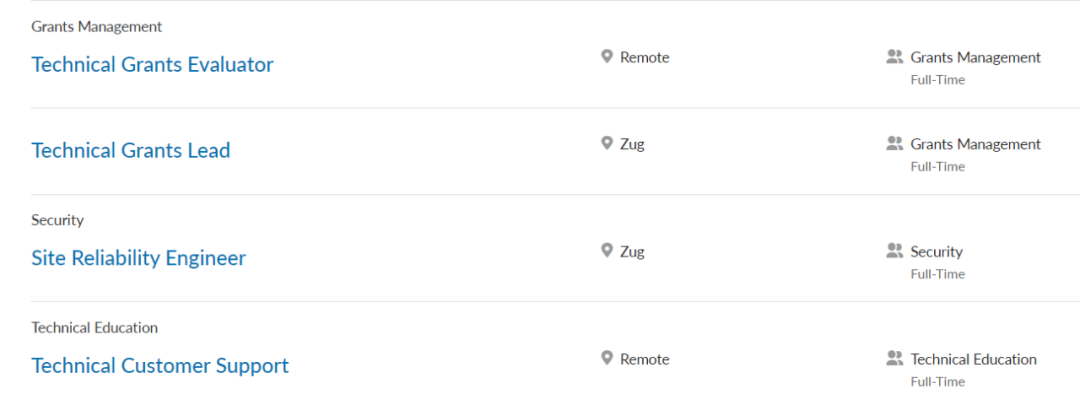Click Zug location text for Technical Grants Lead
This screenshot has width=1080, height=416.
tap(632, 144)
